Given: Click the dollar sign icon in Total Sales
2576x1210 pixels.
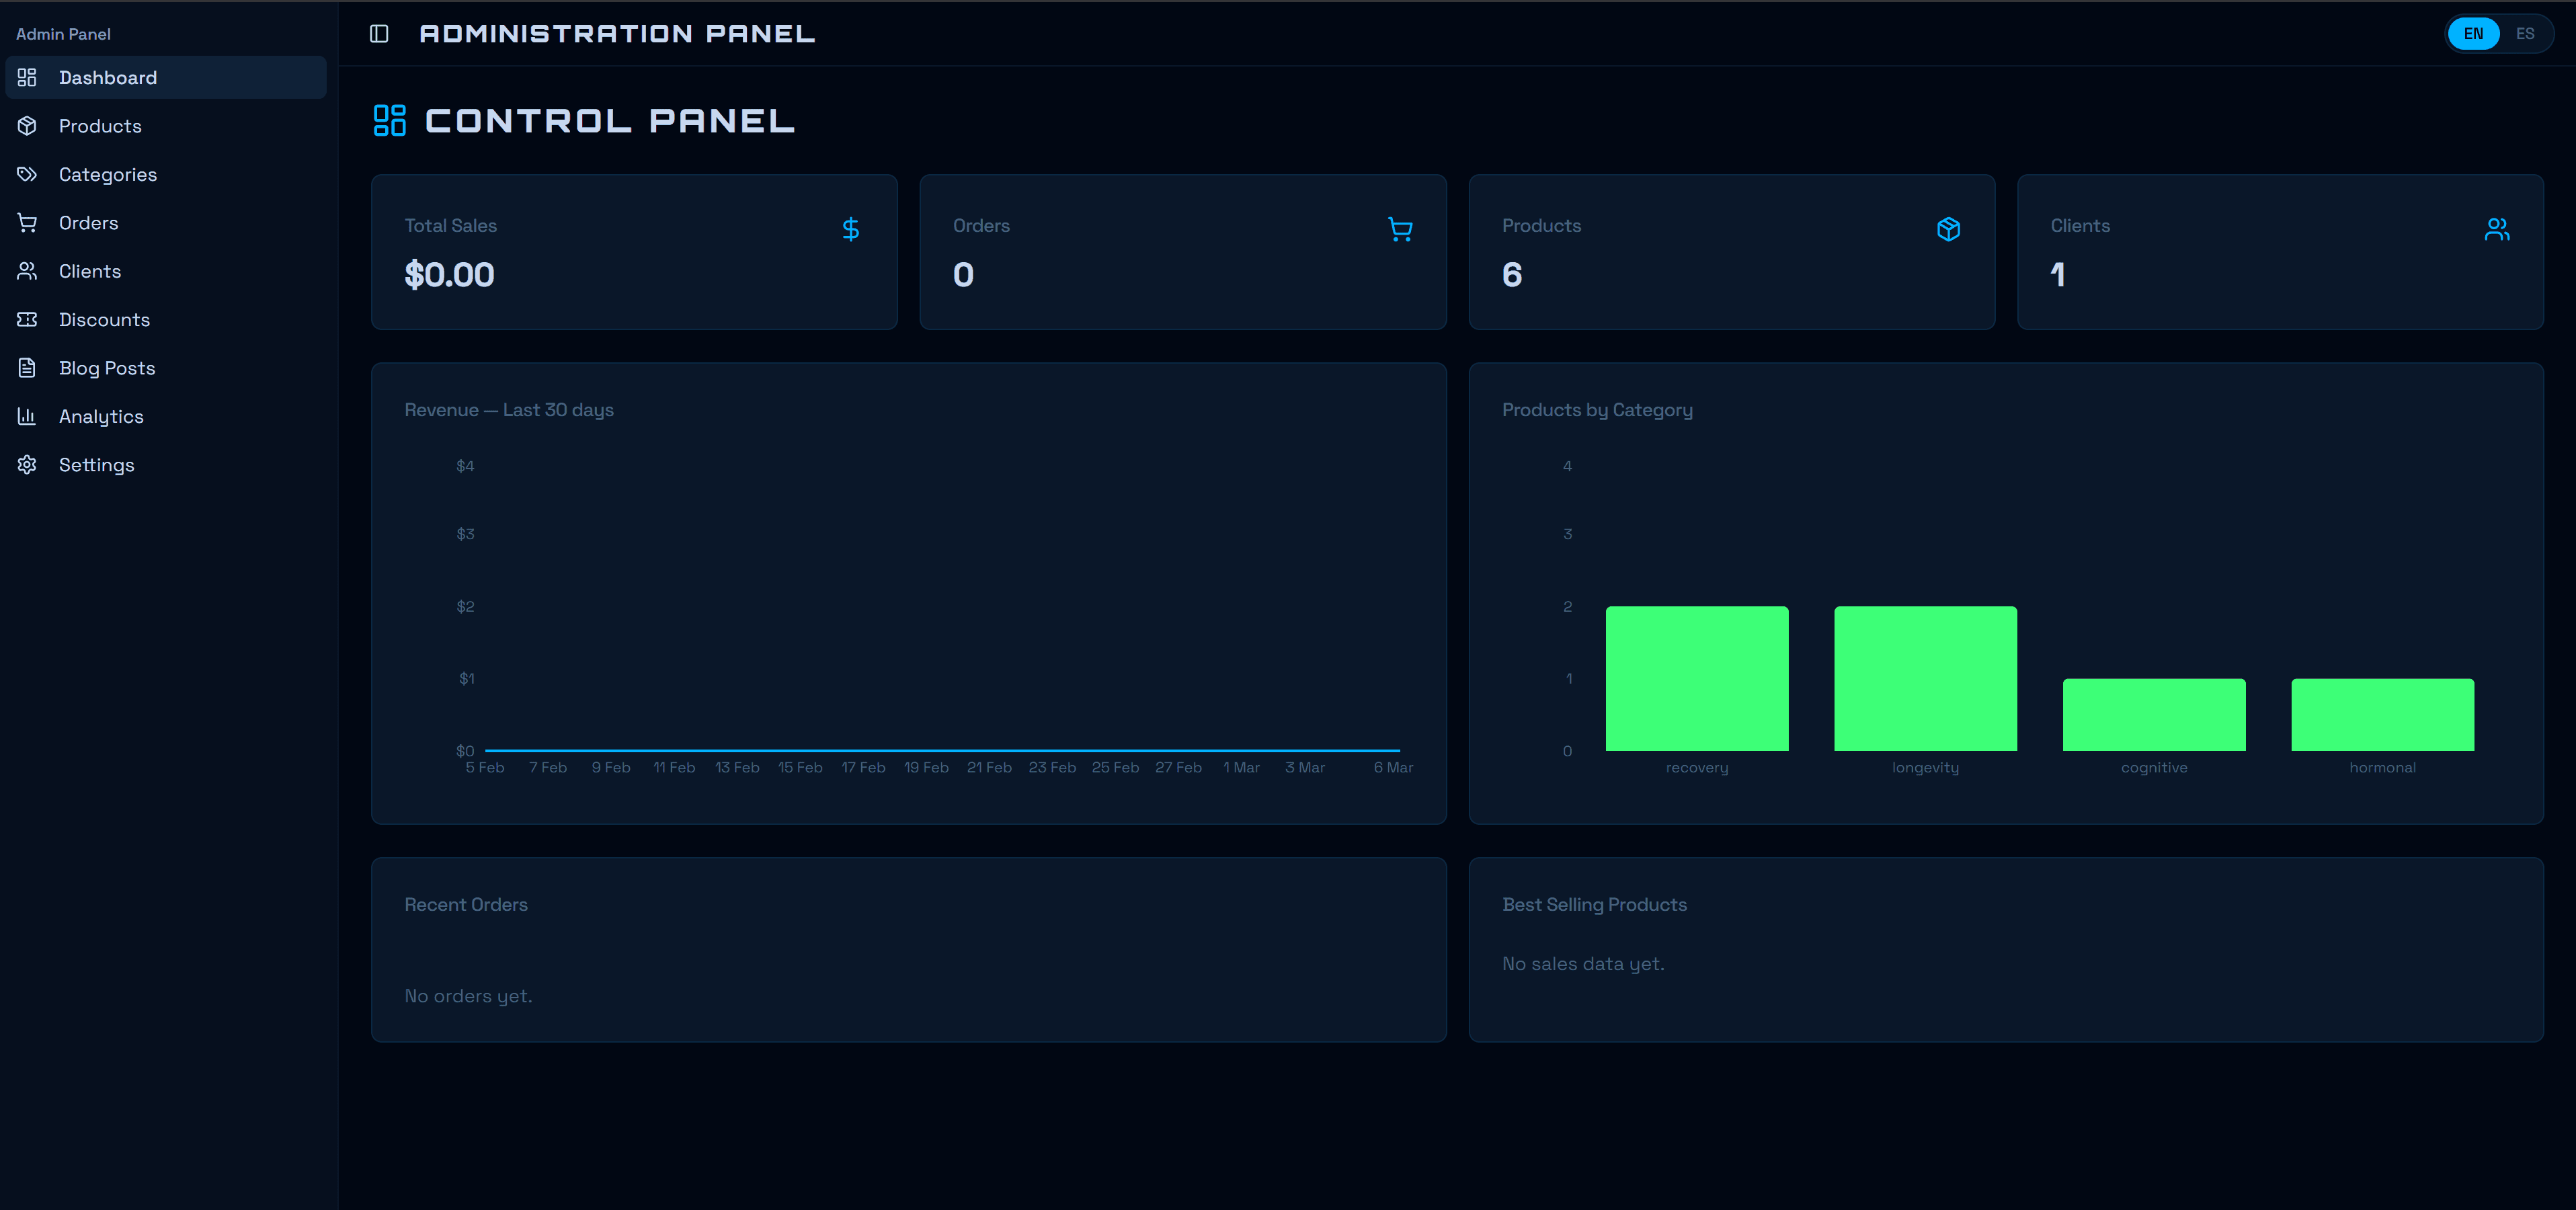Looking at the screenshot, I should [x=850, y=229].
